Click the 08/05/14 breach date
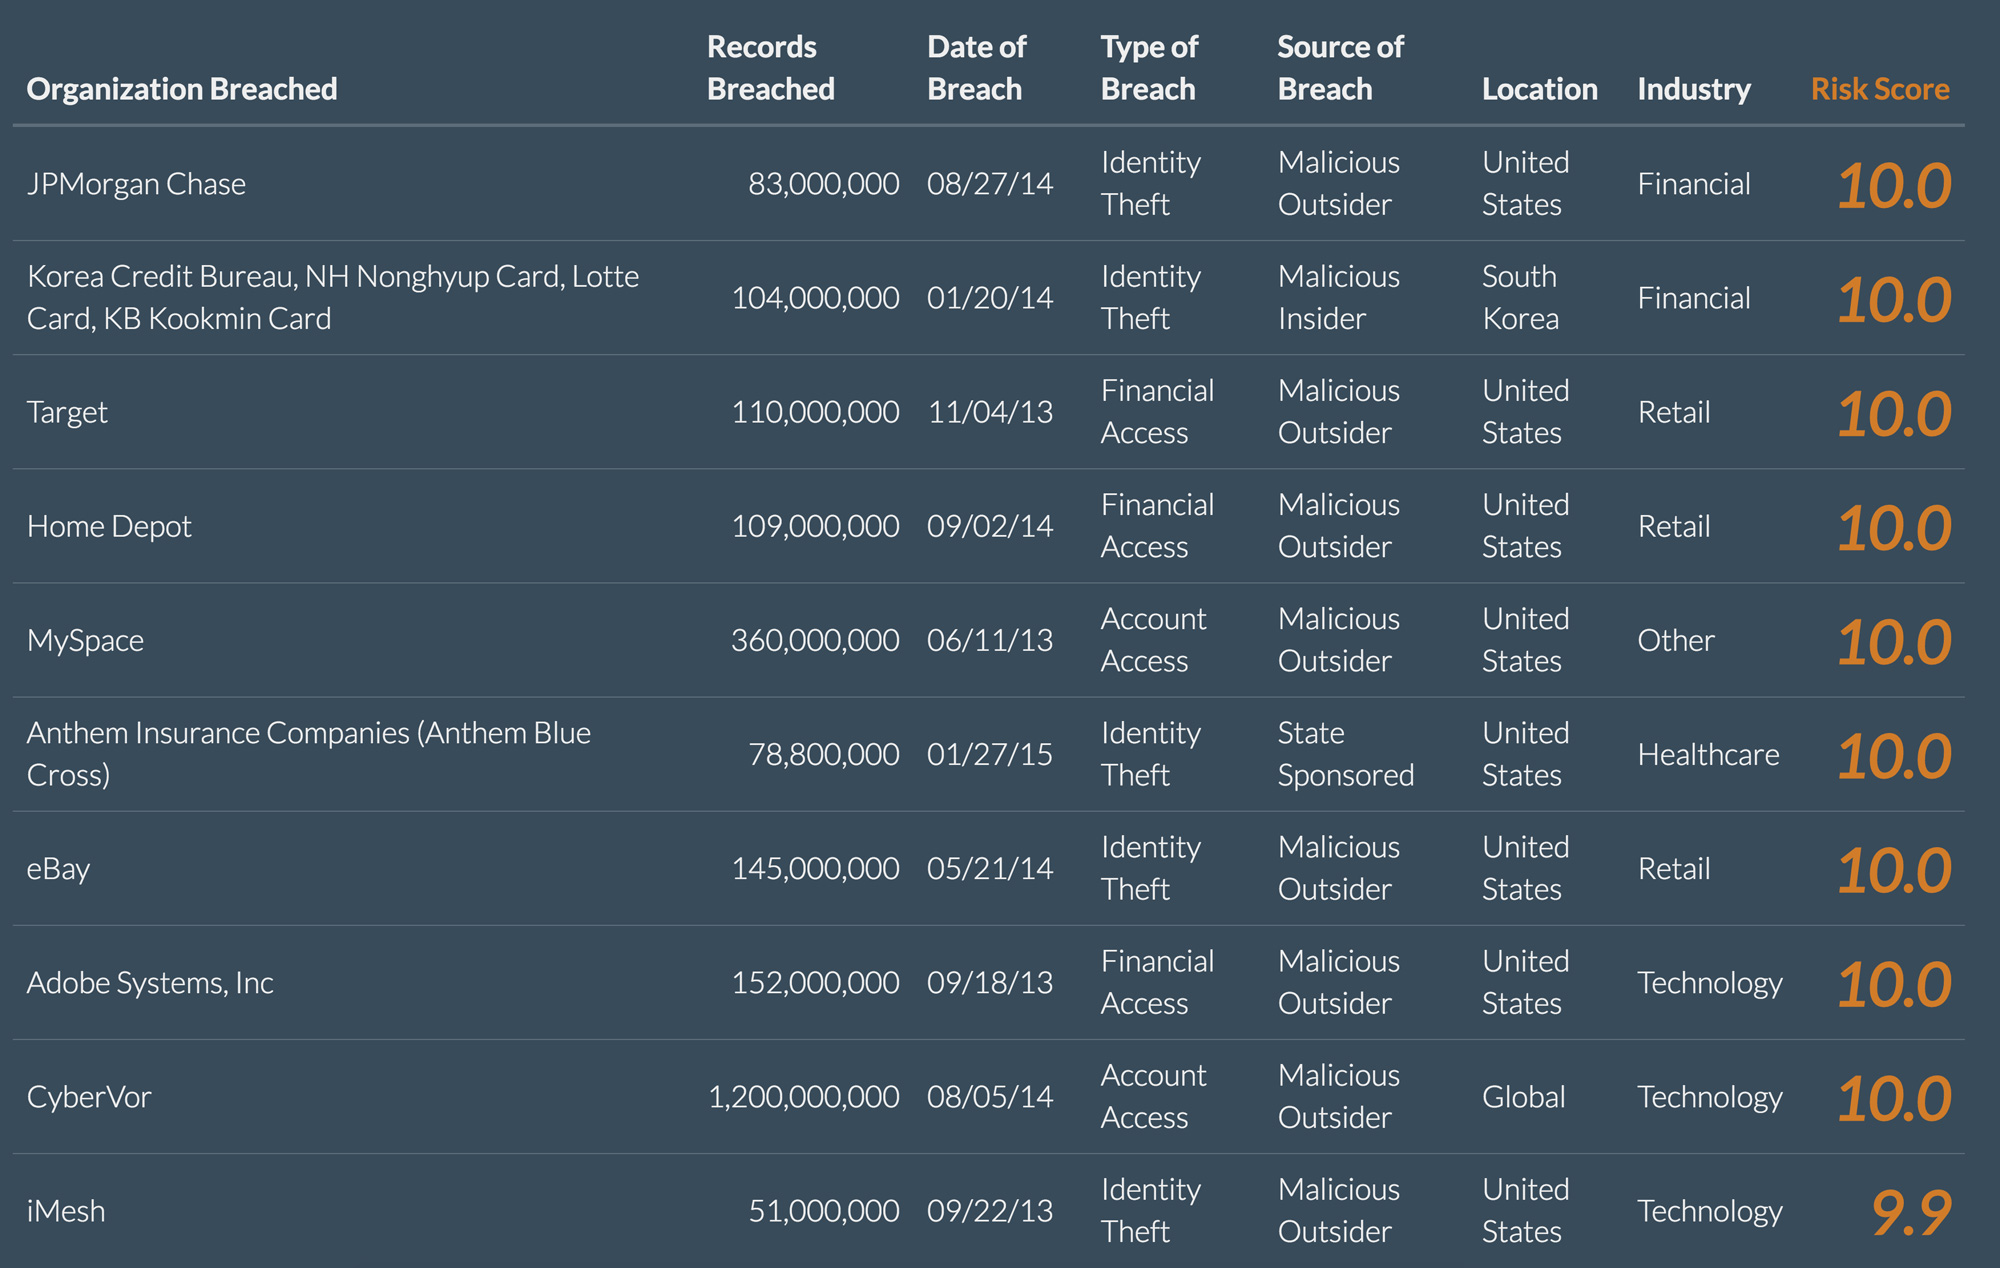The height and width of the screenshot is (1268, 2000). pos(990,1097)
